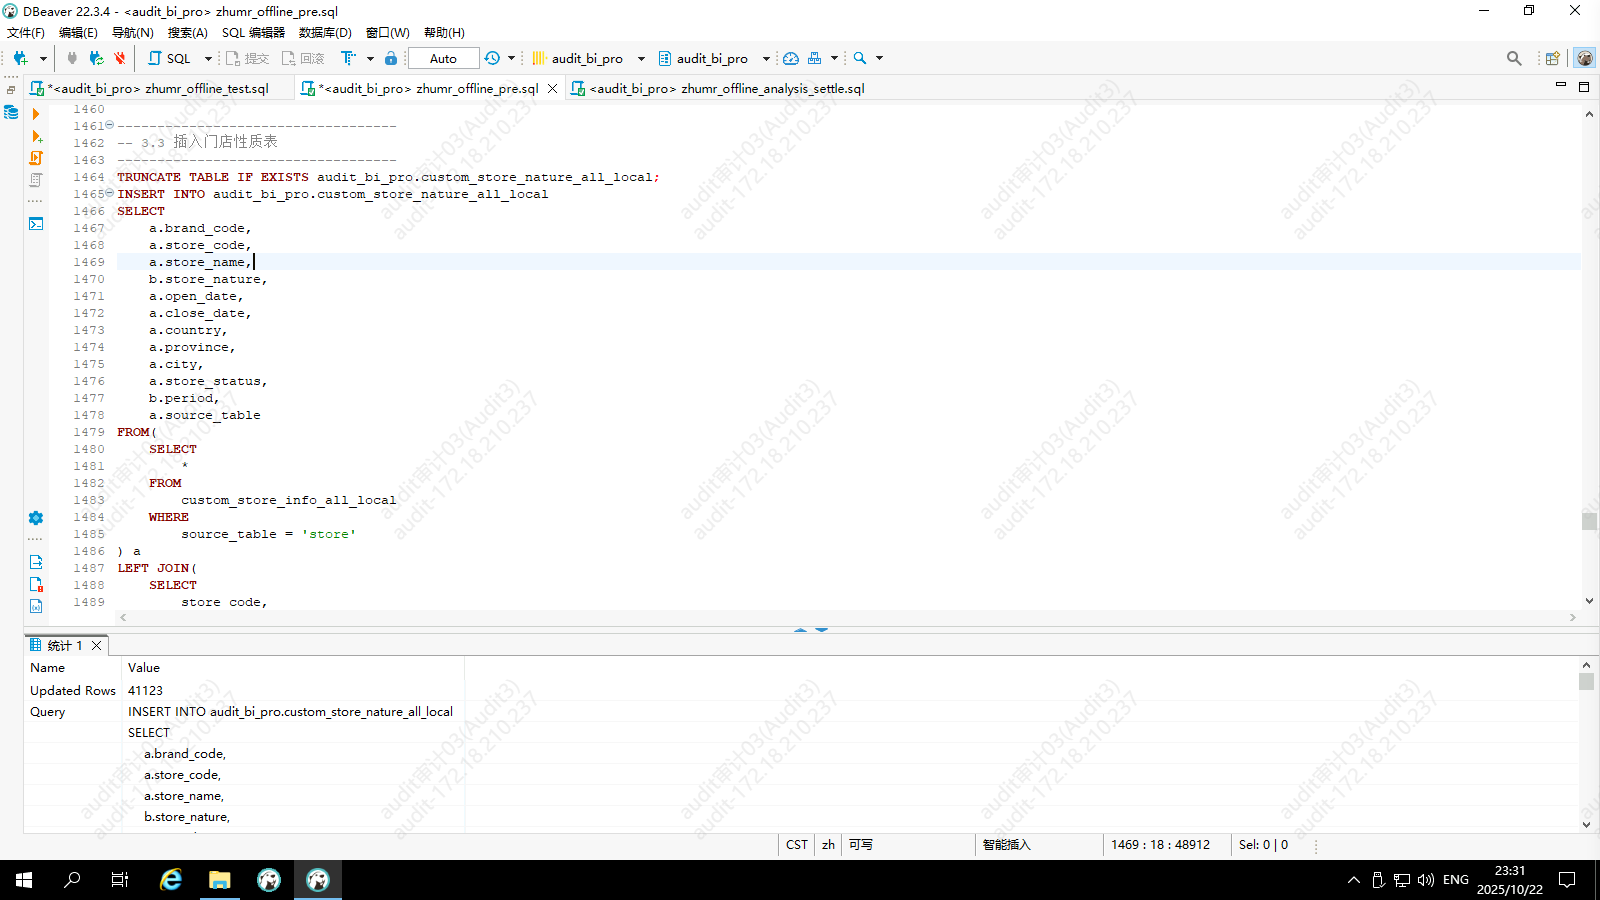Toggle the Auto commit mode box

click(443, 59)
